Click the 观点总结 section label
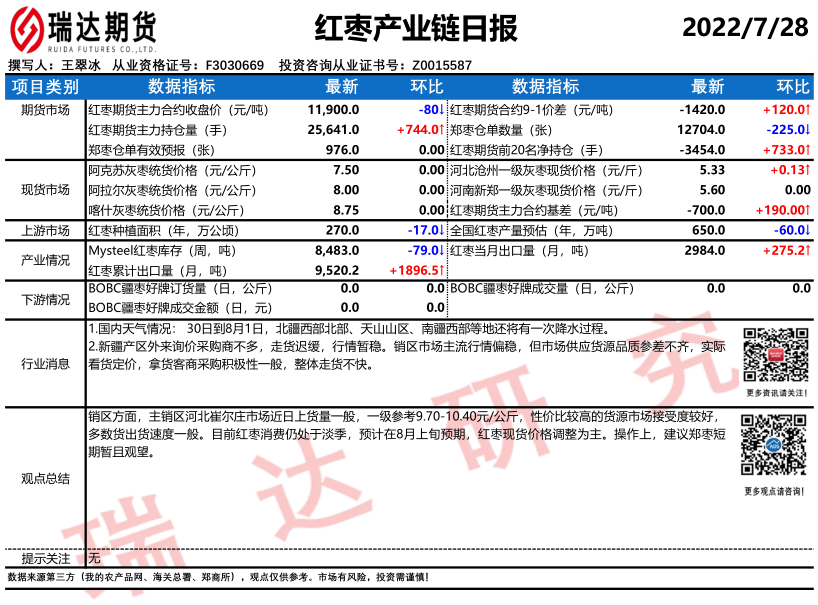 coord(45,478)
